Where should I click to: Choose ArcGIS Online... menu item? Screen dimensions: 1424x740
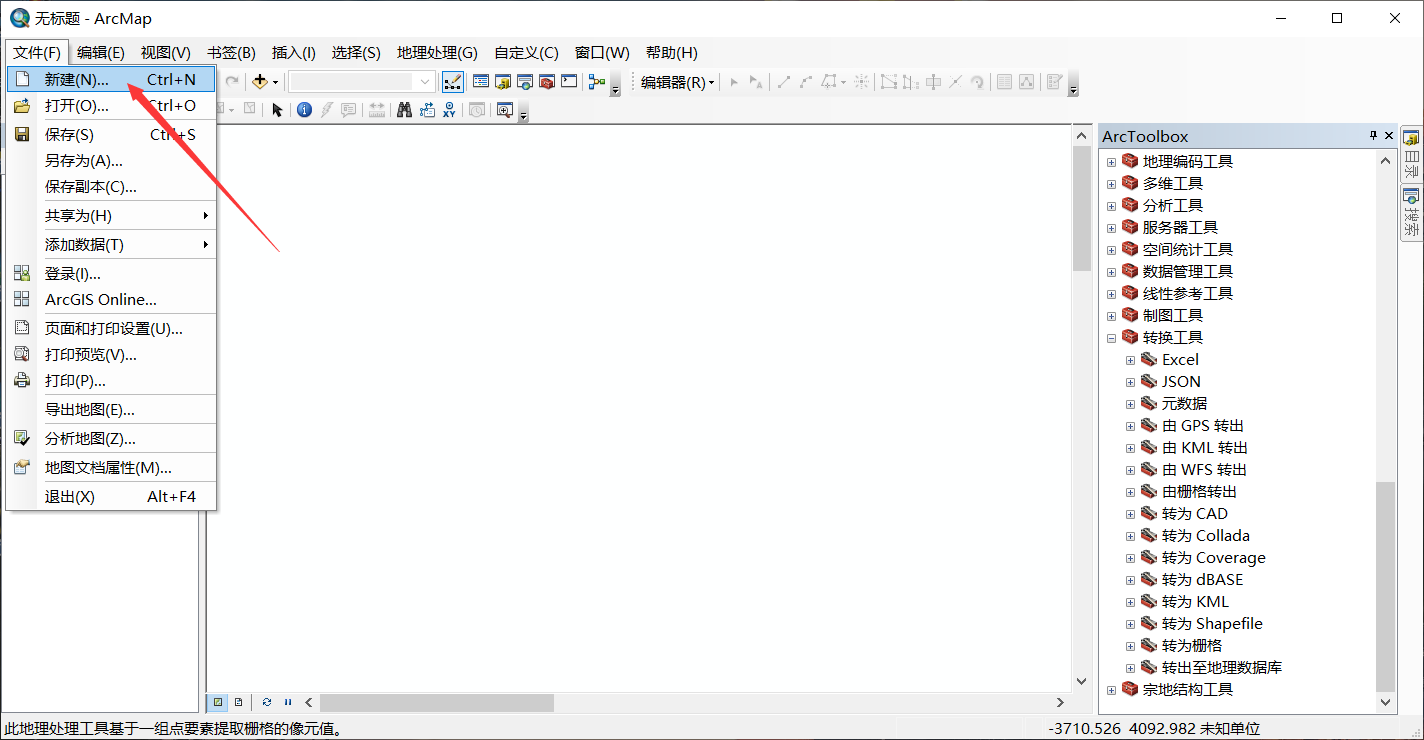(111, 299)
